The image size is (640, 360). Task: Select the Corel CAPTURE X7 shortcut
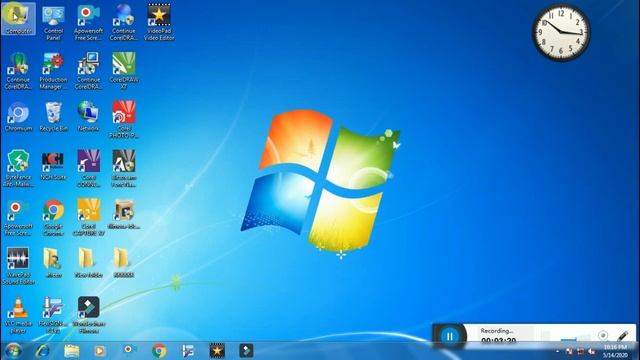(89, 218)
